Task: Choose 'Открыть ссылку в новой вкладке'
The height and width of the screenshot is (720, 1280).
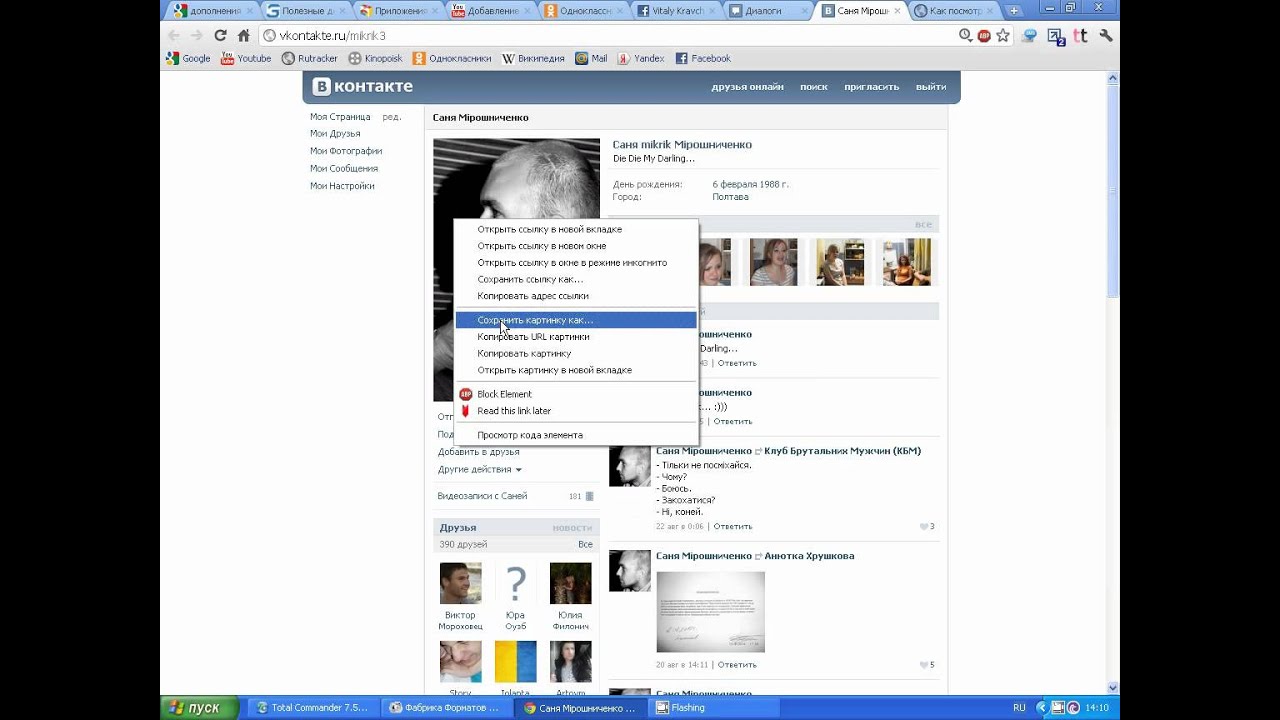Action: click(576, 229)
